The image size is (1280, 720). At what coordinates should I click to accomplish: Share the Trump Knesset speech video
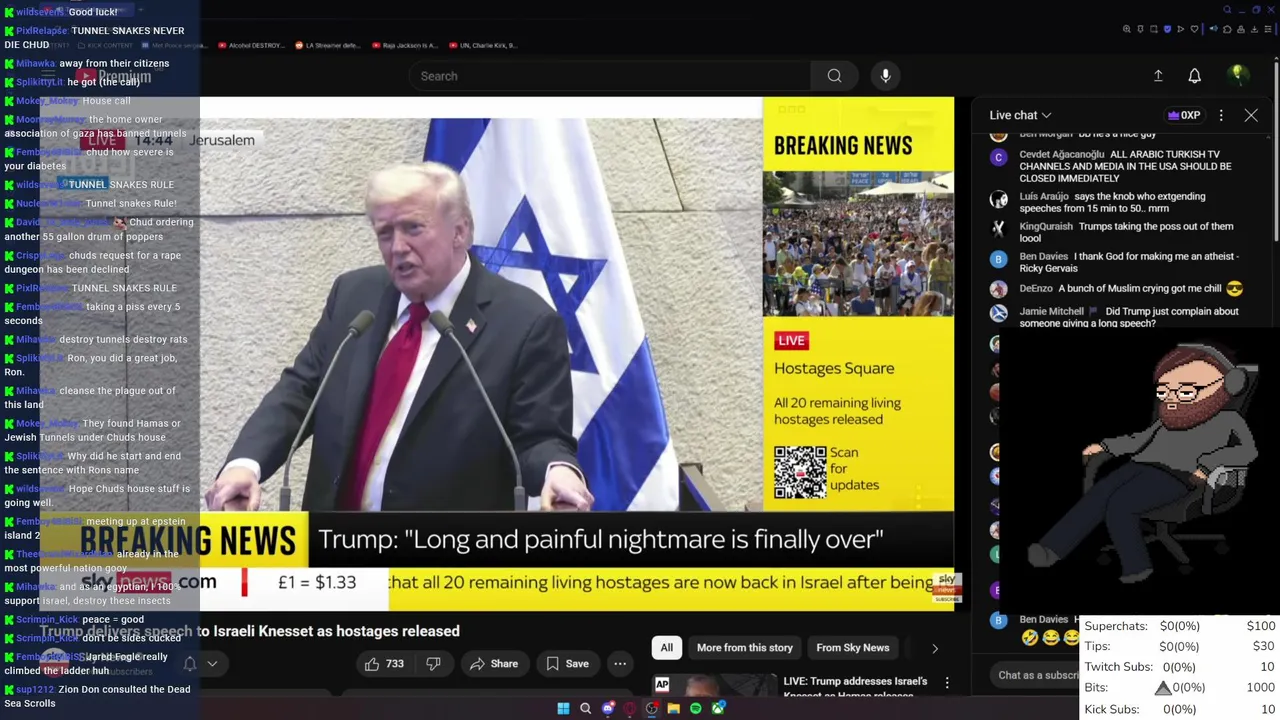click(x=494, y=664)
